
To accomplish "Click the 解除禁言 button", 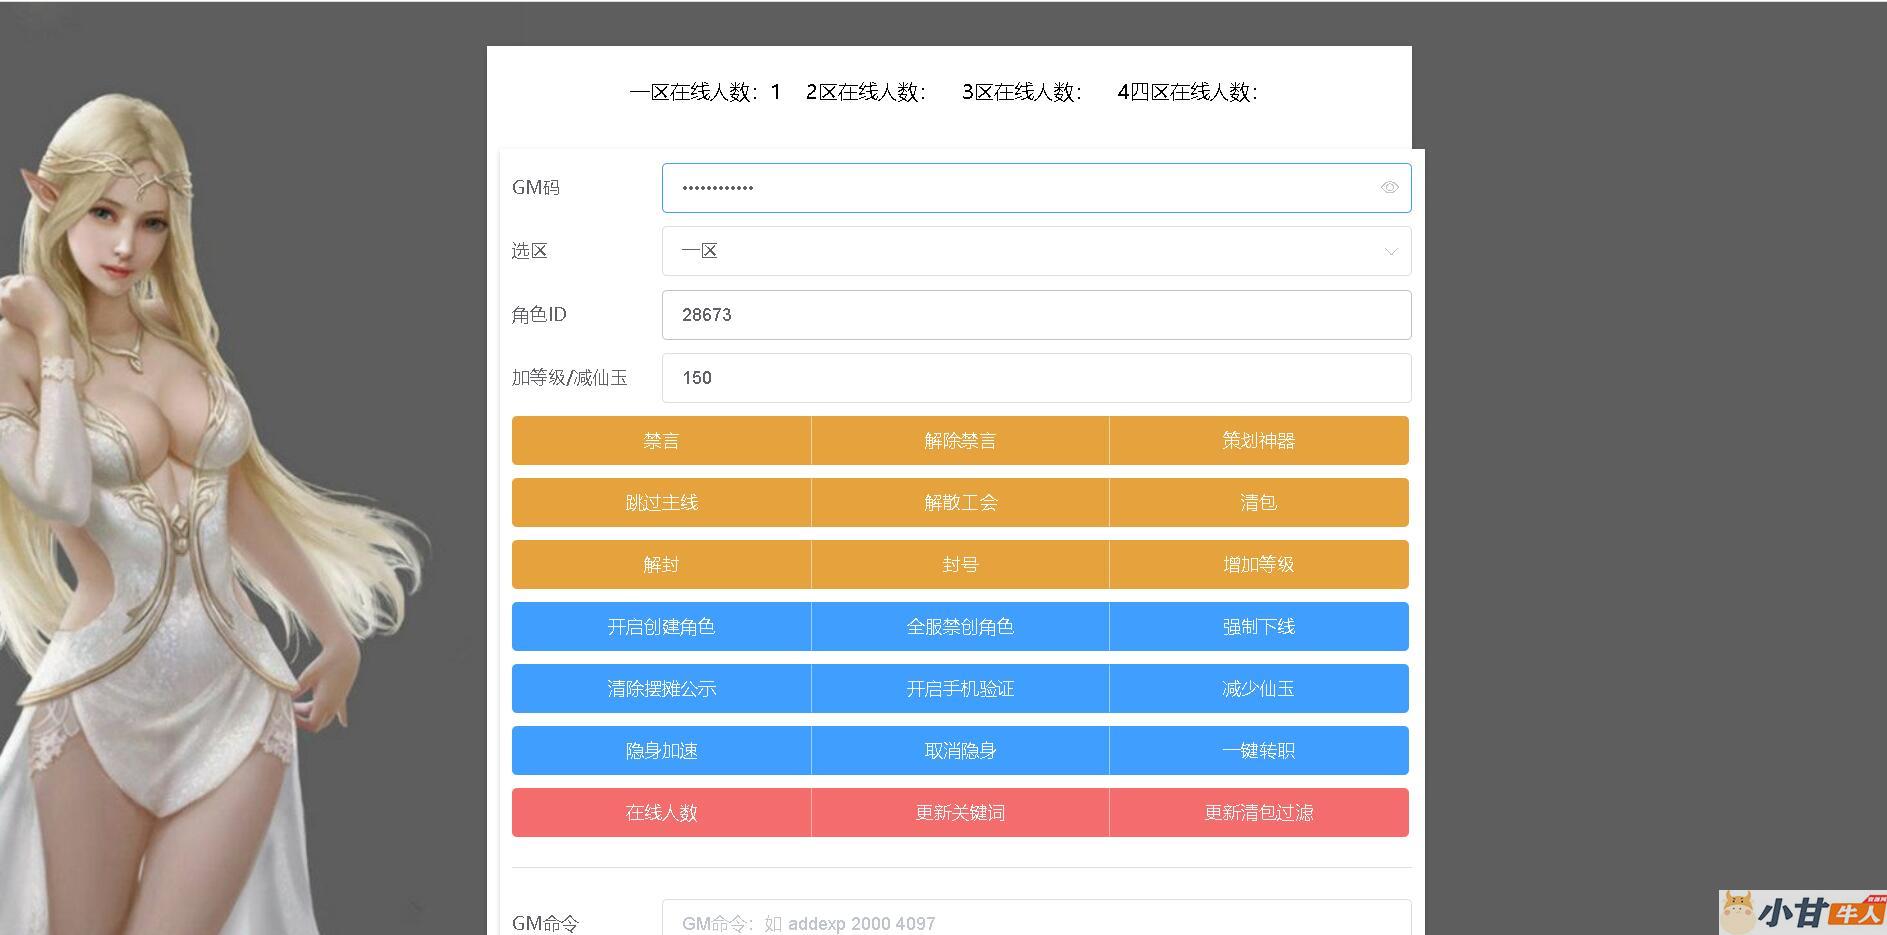I will (x=960, y=441).
